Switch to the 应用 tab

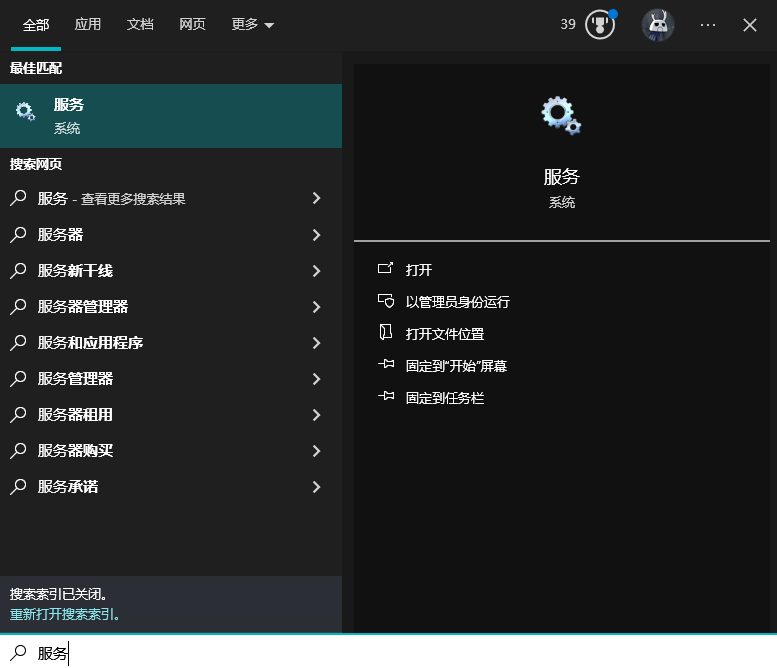tap(88, 25)
